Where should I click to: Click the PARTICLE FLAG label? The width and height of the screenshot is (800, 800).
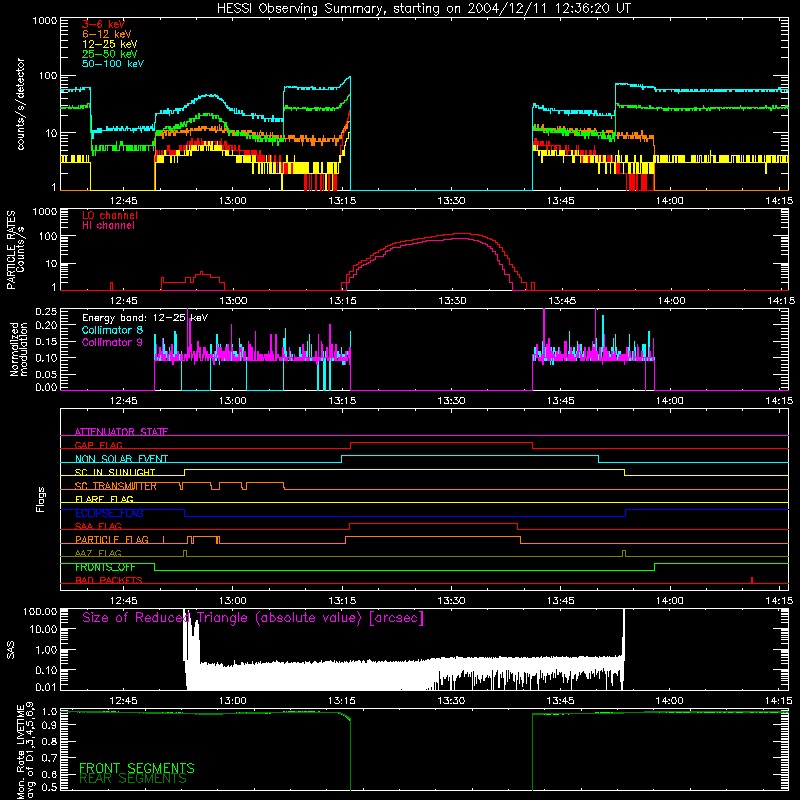(112, 539)
